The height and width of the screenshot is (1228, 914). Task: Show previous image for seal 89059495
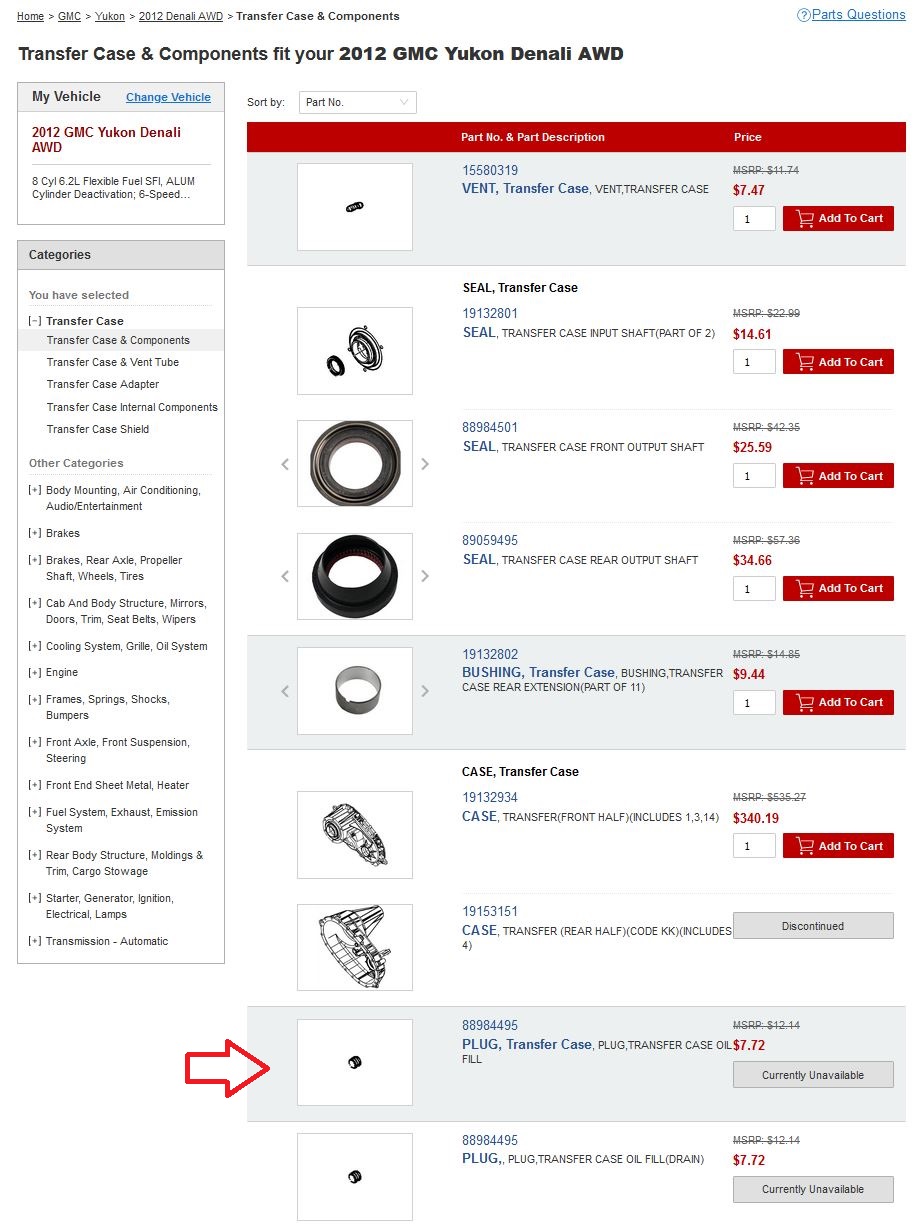tap(285, 576)
